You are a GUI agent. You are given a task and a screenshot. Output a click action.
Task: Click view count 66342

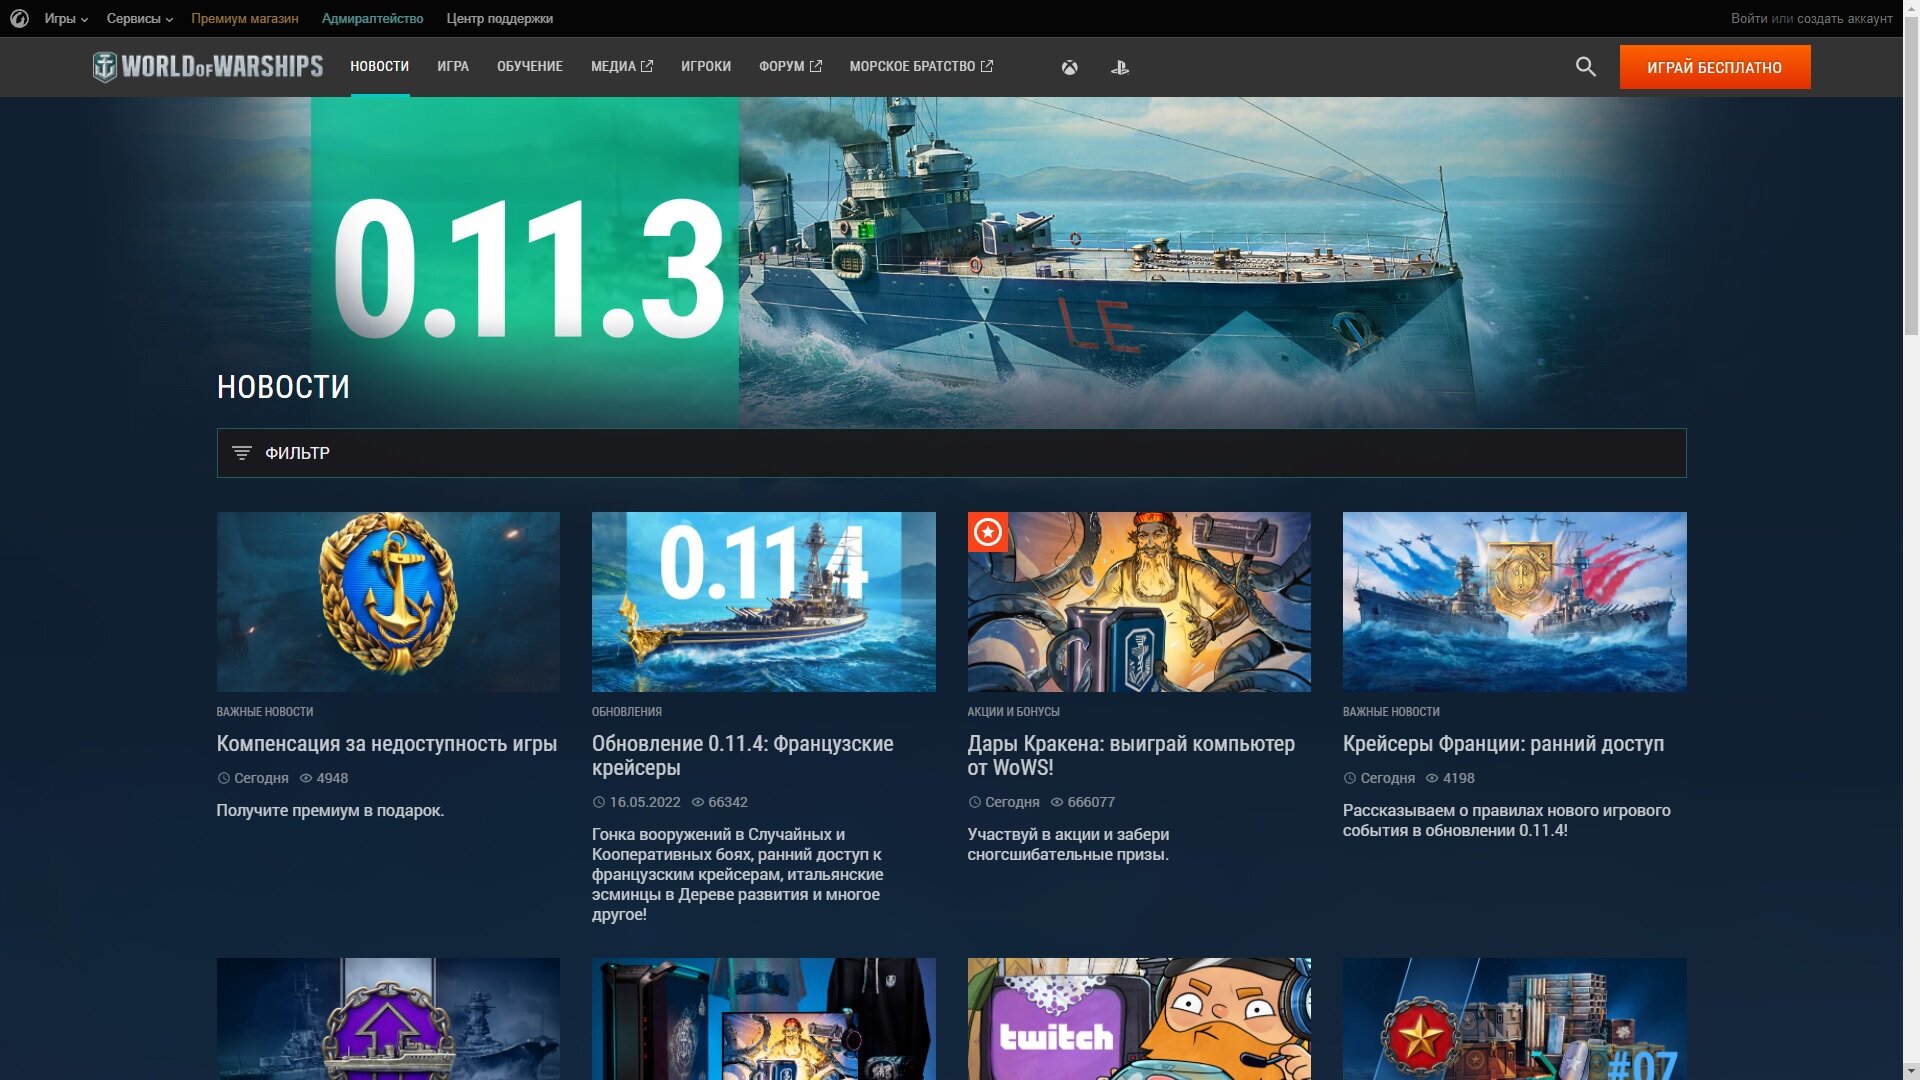[x=727, y=802]
